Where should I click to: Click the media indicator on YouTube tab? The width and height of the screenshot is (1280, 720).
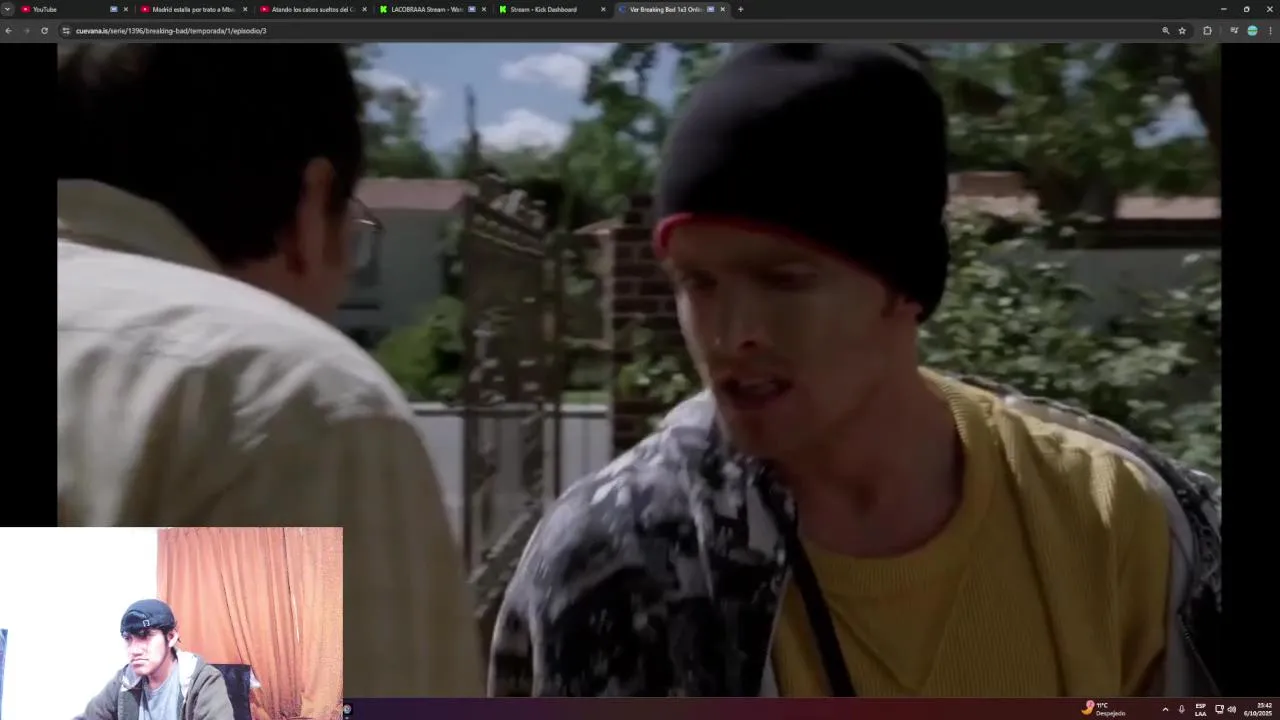(113, 9)
